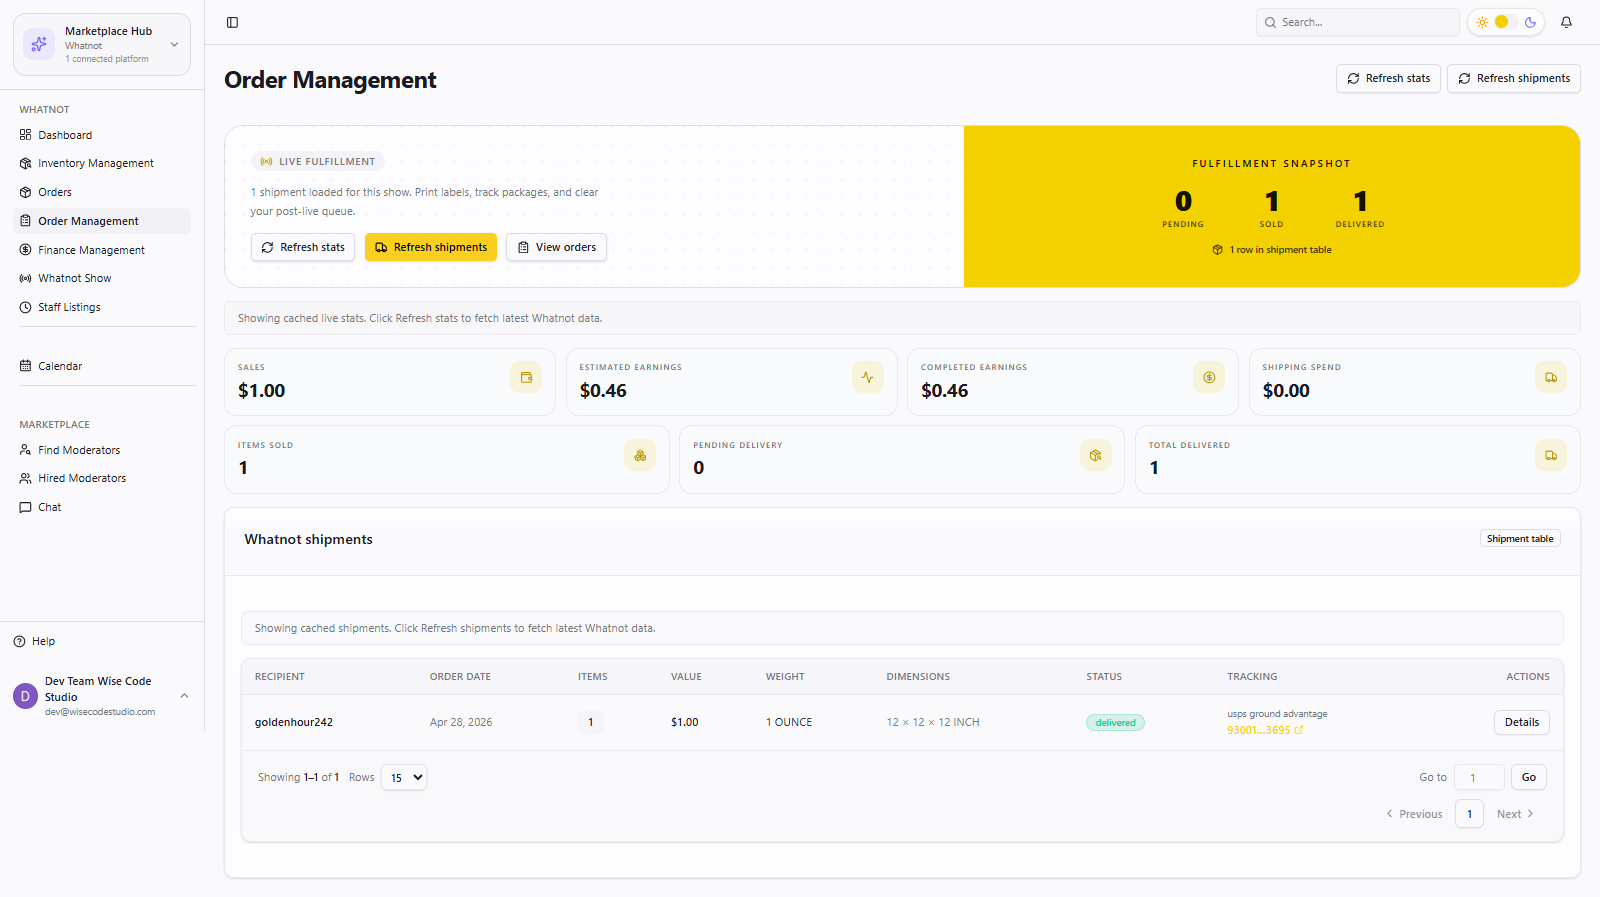
Task: Open the Help link
Action: click(34, 641)
